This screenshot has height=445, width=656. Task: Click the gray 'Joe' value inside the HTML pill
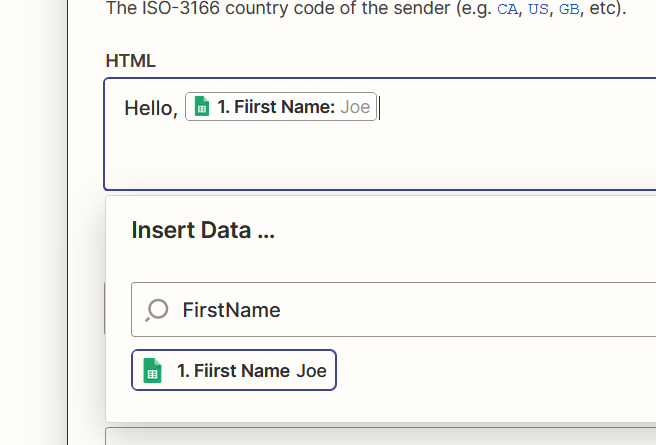coord(355,107)
